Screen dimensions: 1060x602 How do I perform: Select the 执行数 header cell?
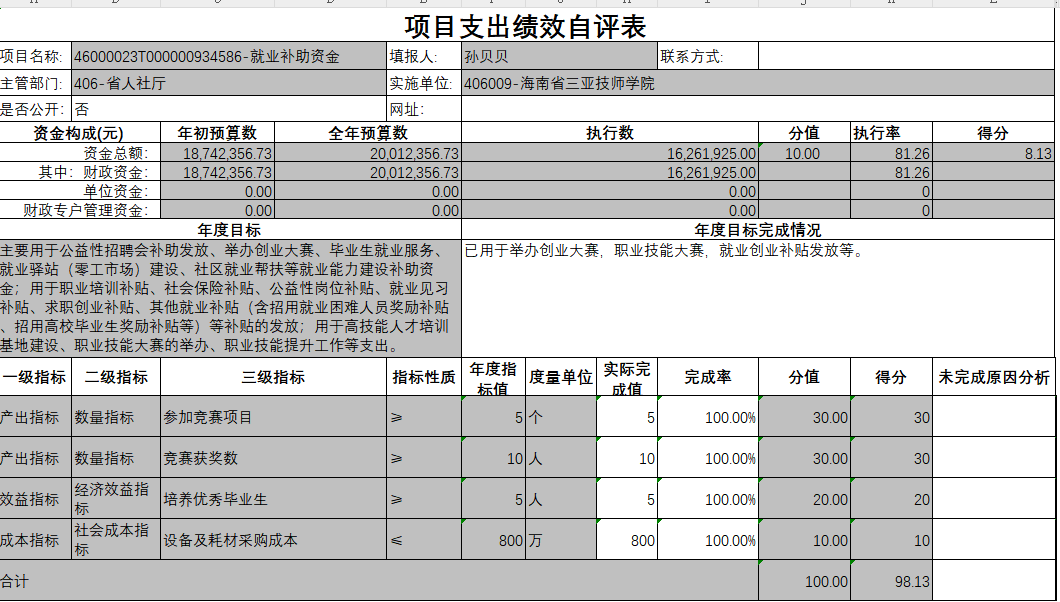click(x=610, y=132)
